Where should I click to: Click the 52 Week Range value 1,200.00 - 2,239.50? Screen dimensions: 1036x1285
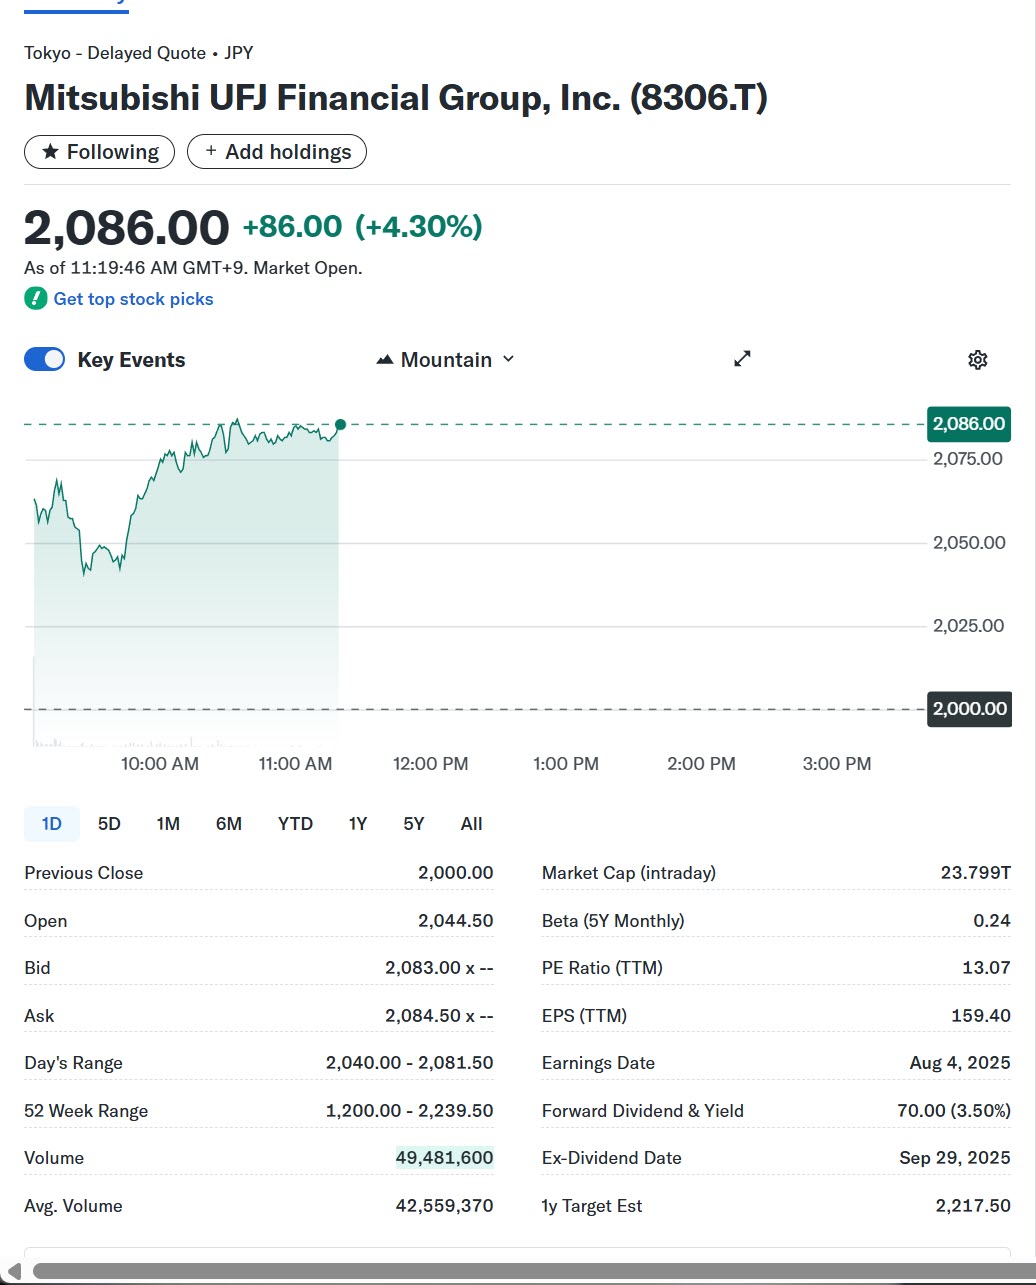[410, 1111]
